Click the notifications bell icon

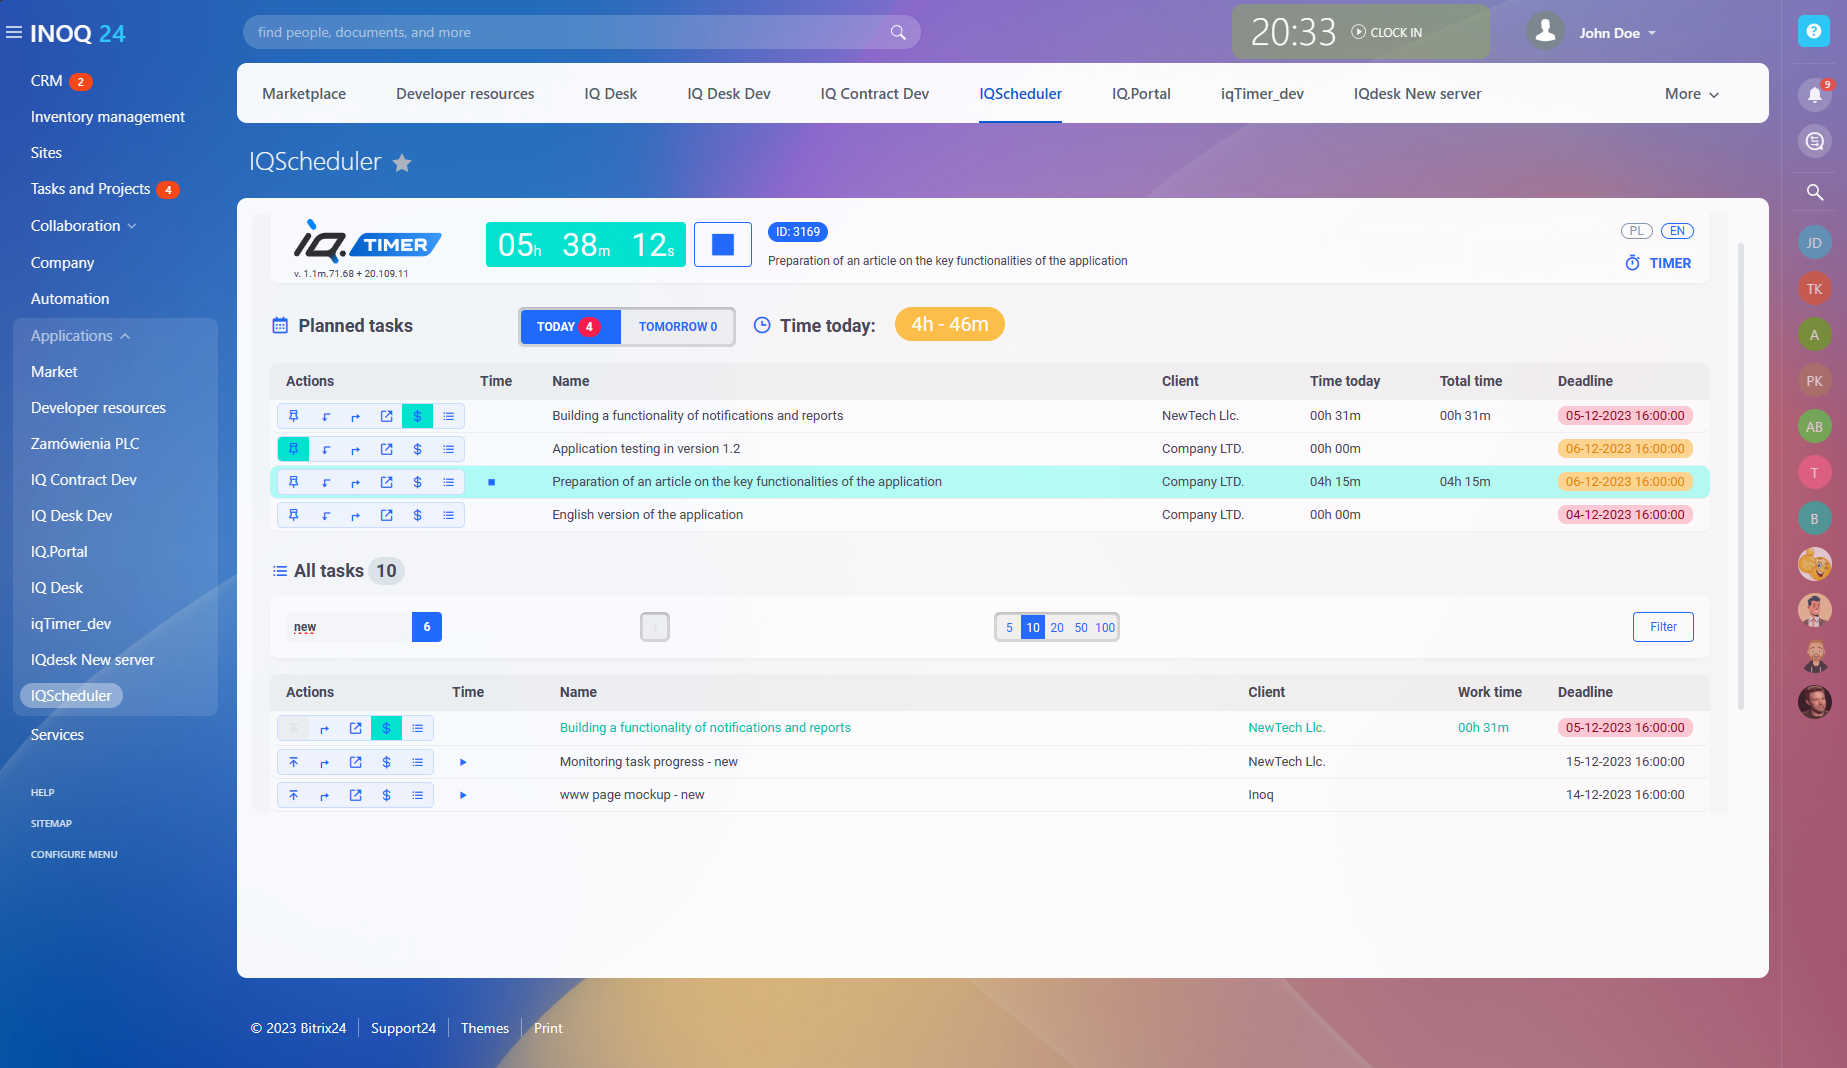[1814, 95]
